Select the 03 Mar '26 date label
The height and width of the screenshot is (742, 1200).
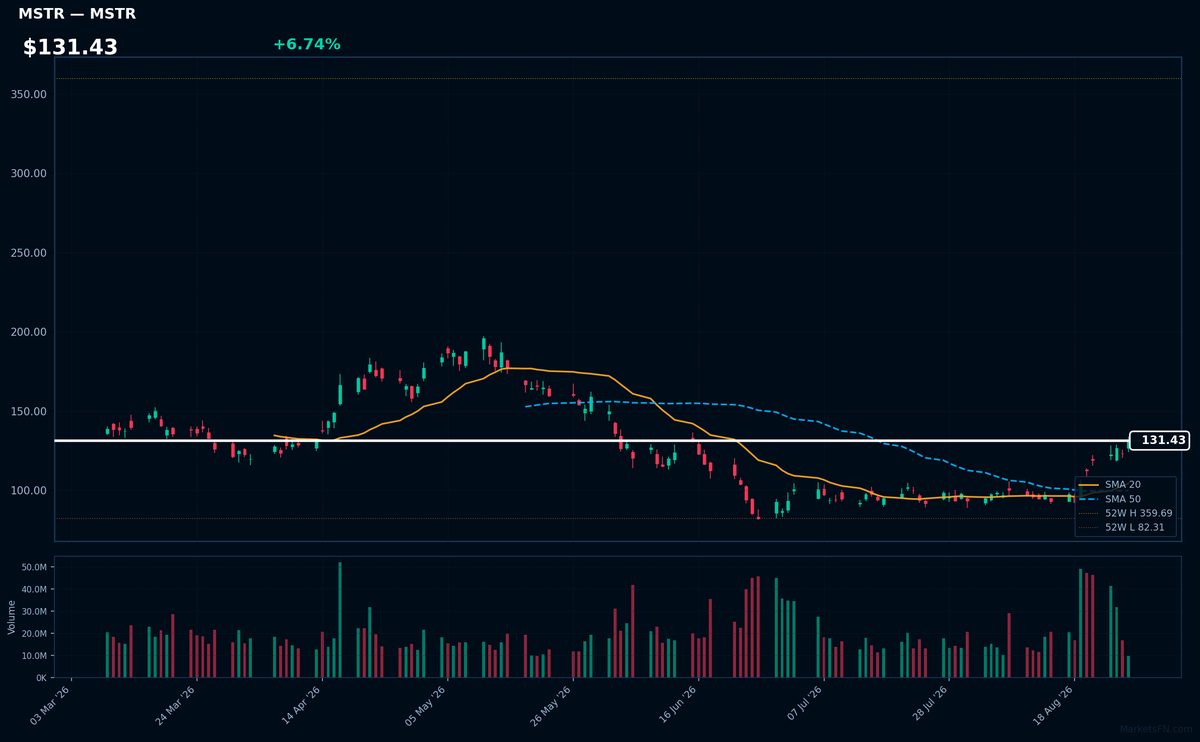(50, 705)
